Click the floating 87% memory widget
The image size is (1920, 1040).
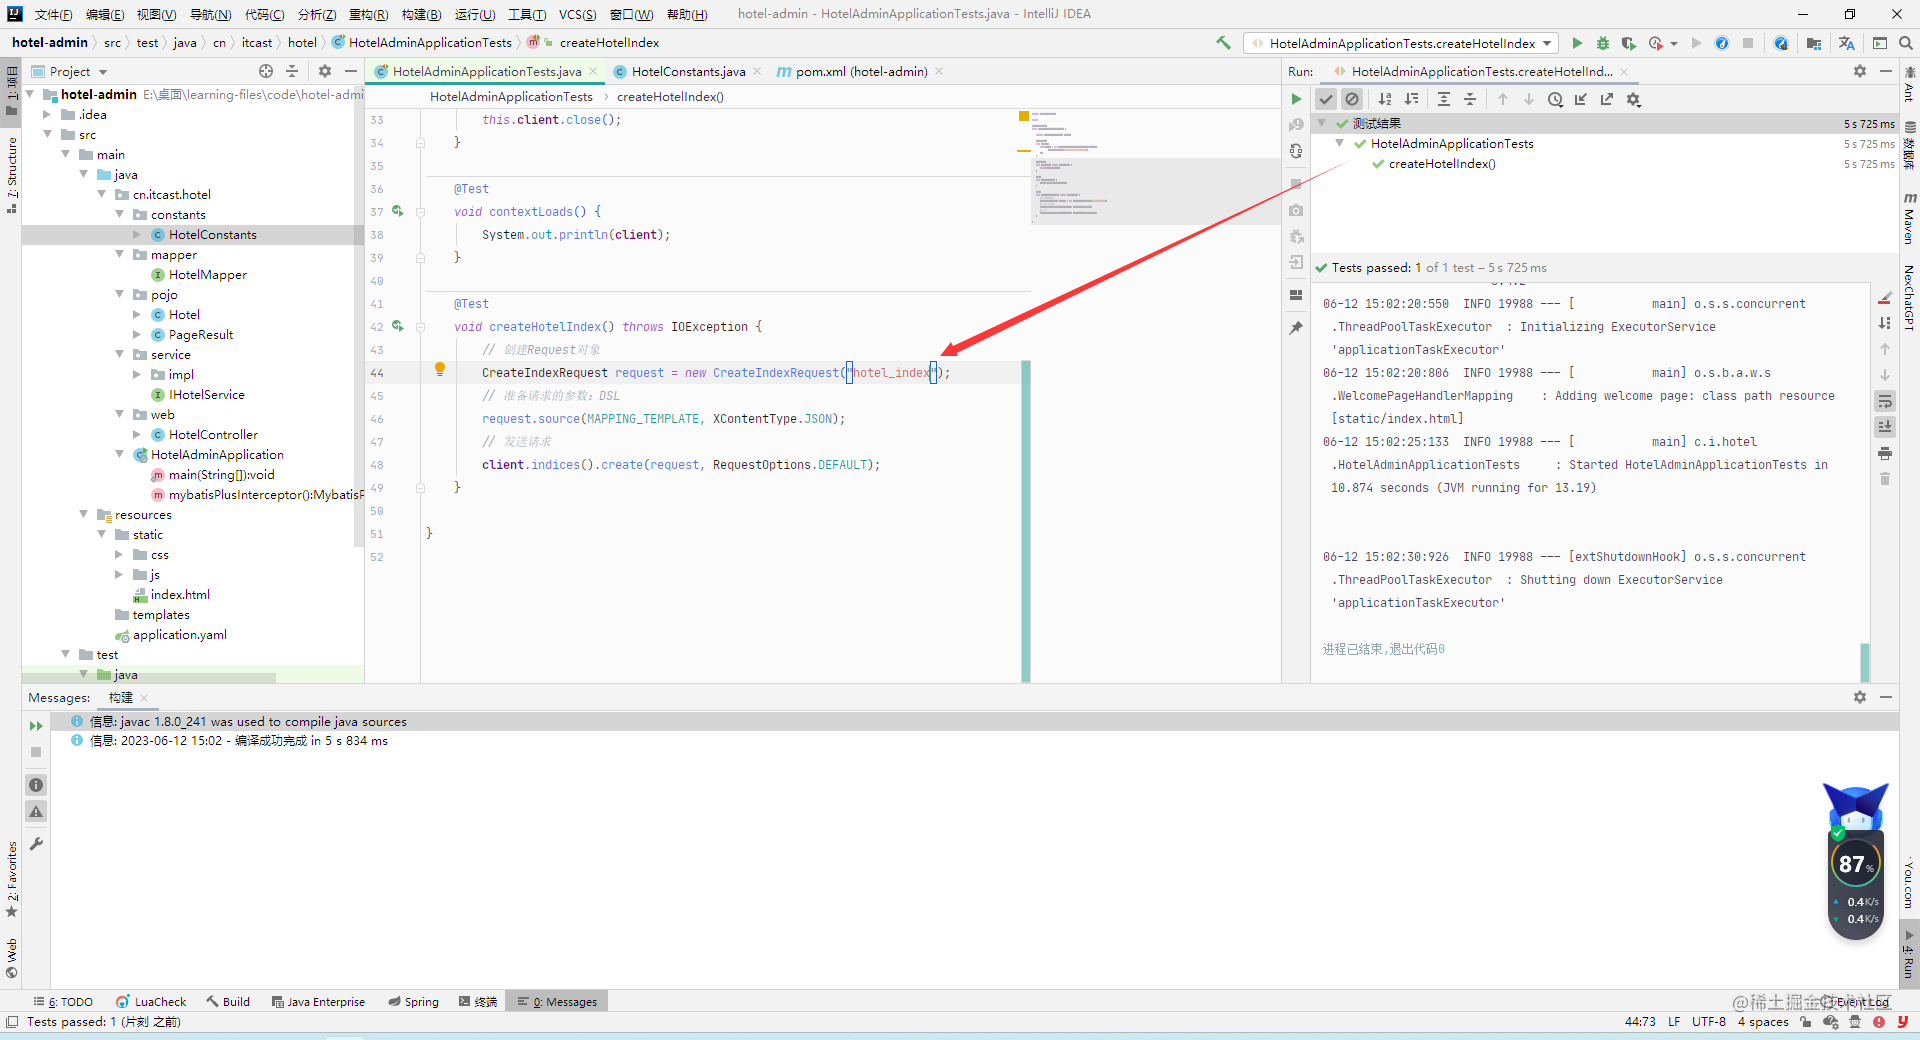pyautogui.click(x=1856, y=864)
